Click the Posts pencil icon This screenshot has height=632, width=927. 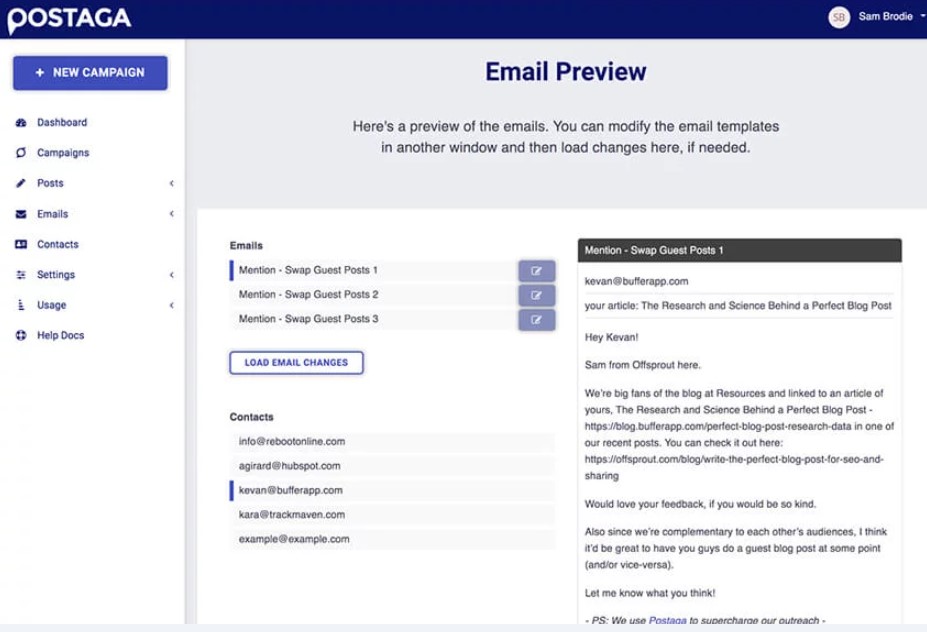pyautogui.click(x=21, y=183)
